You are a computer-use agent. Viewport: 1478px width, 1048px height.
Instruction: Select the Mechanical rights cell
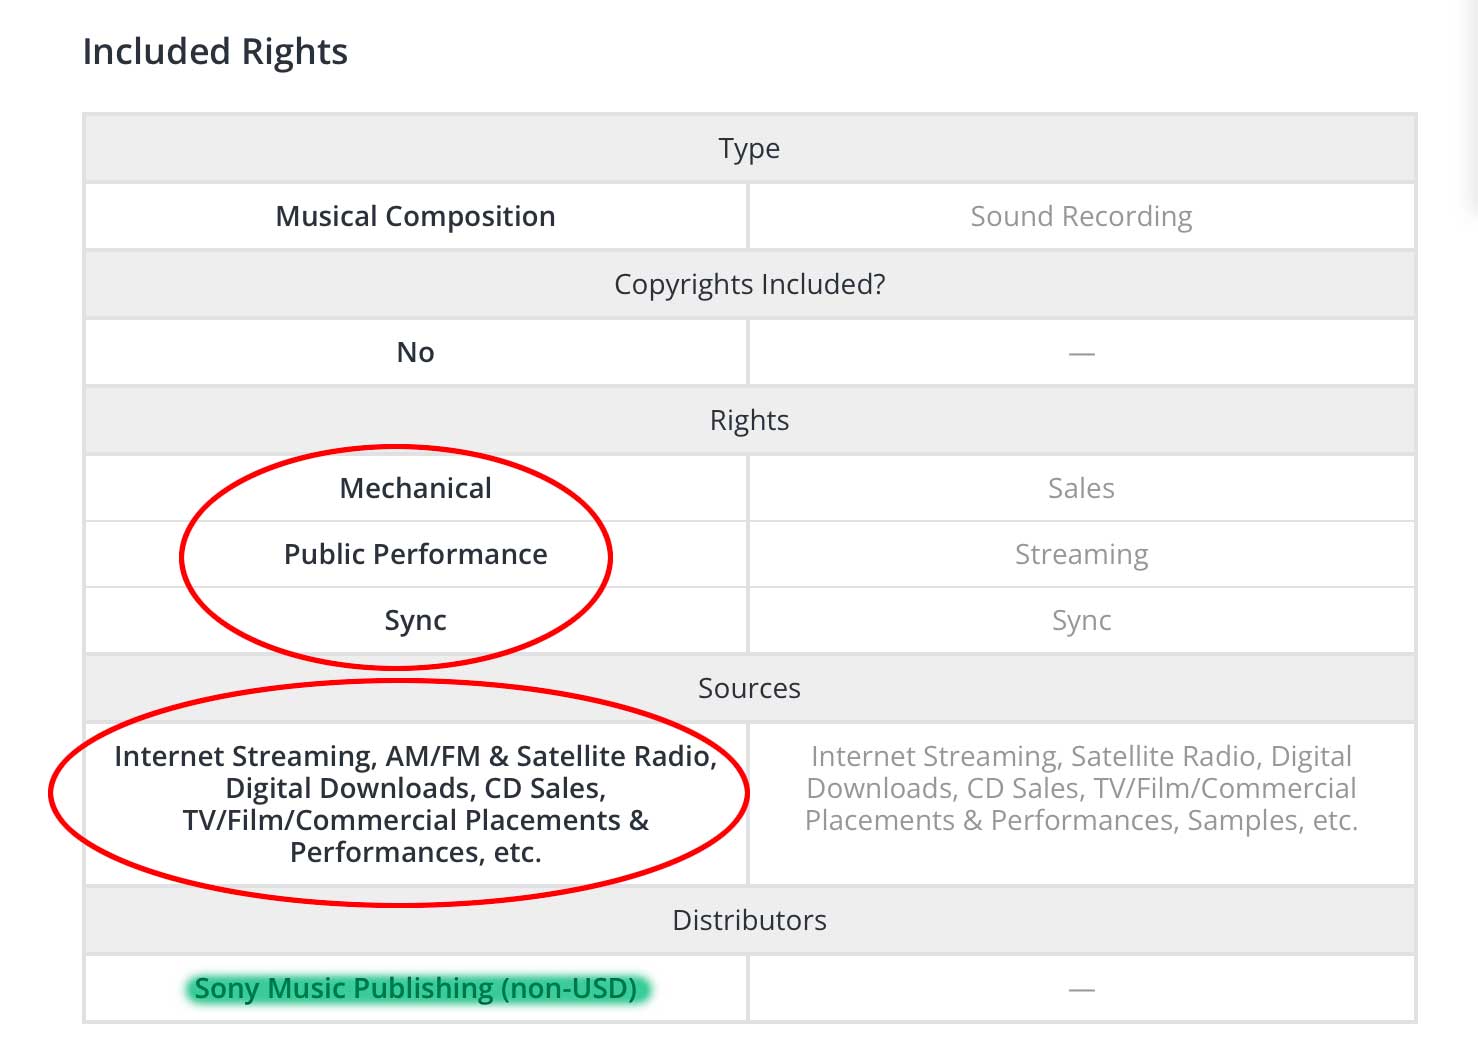pyautogui.click(x=415, y=488)
